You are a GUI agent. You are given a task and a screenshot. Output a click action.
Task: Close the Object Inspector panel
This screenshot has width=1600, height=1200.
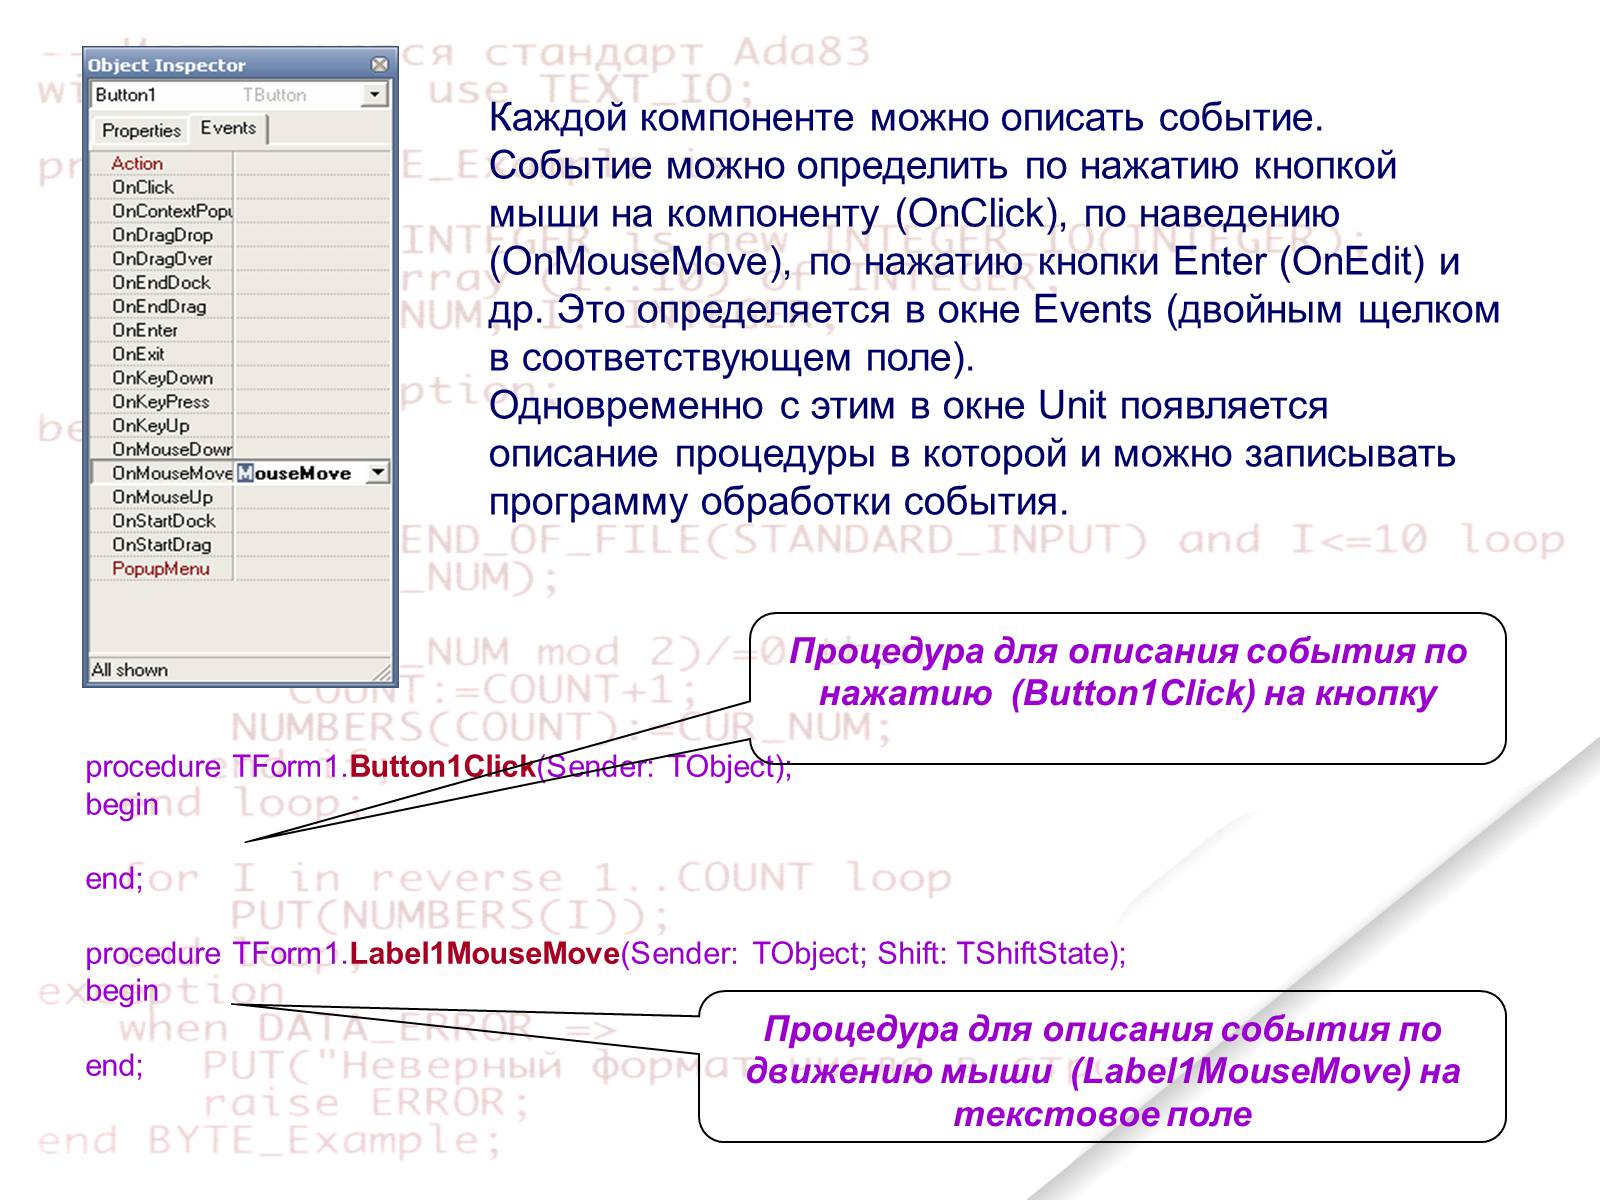[x=379, y=65]
